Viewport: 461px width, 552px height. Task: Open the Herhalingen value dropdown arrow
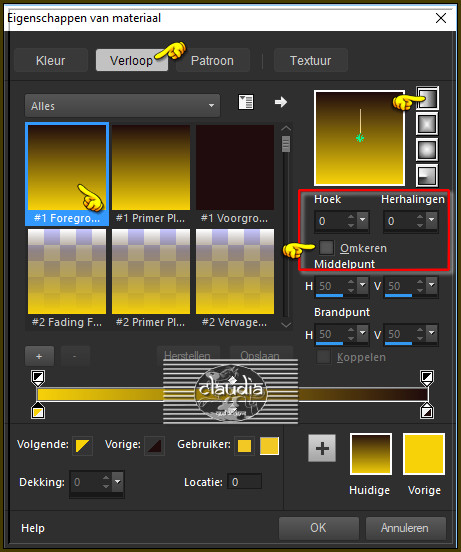(431, 221)
